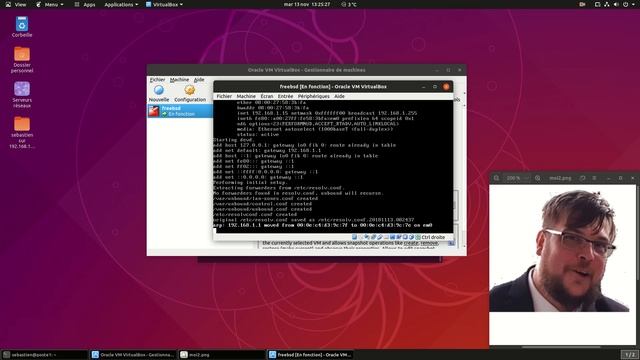640x360 pixels.
Task: Click the date and time clock
Action: coord(307,4)
